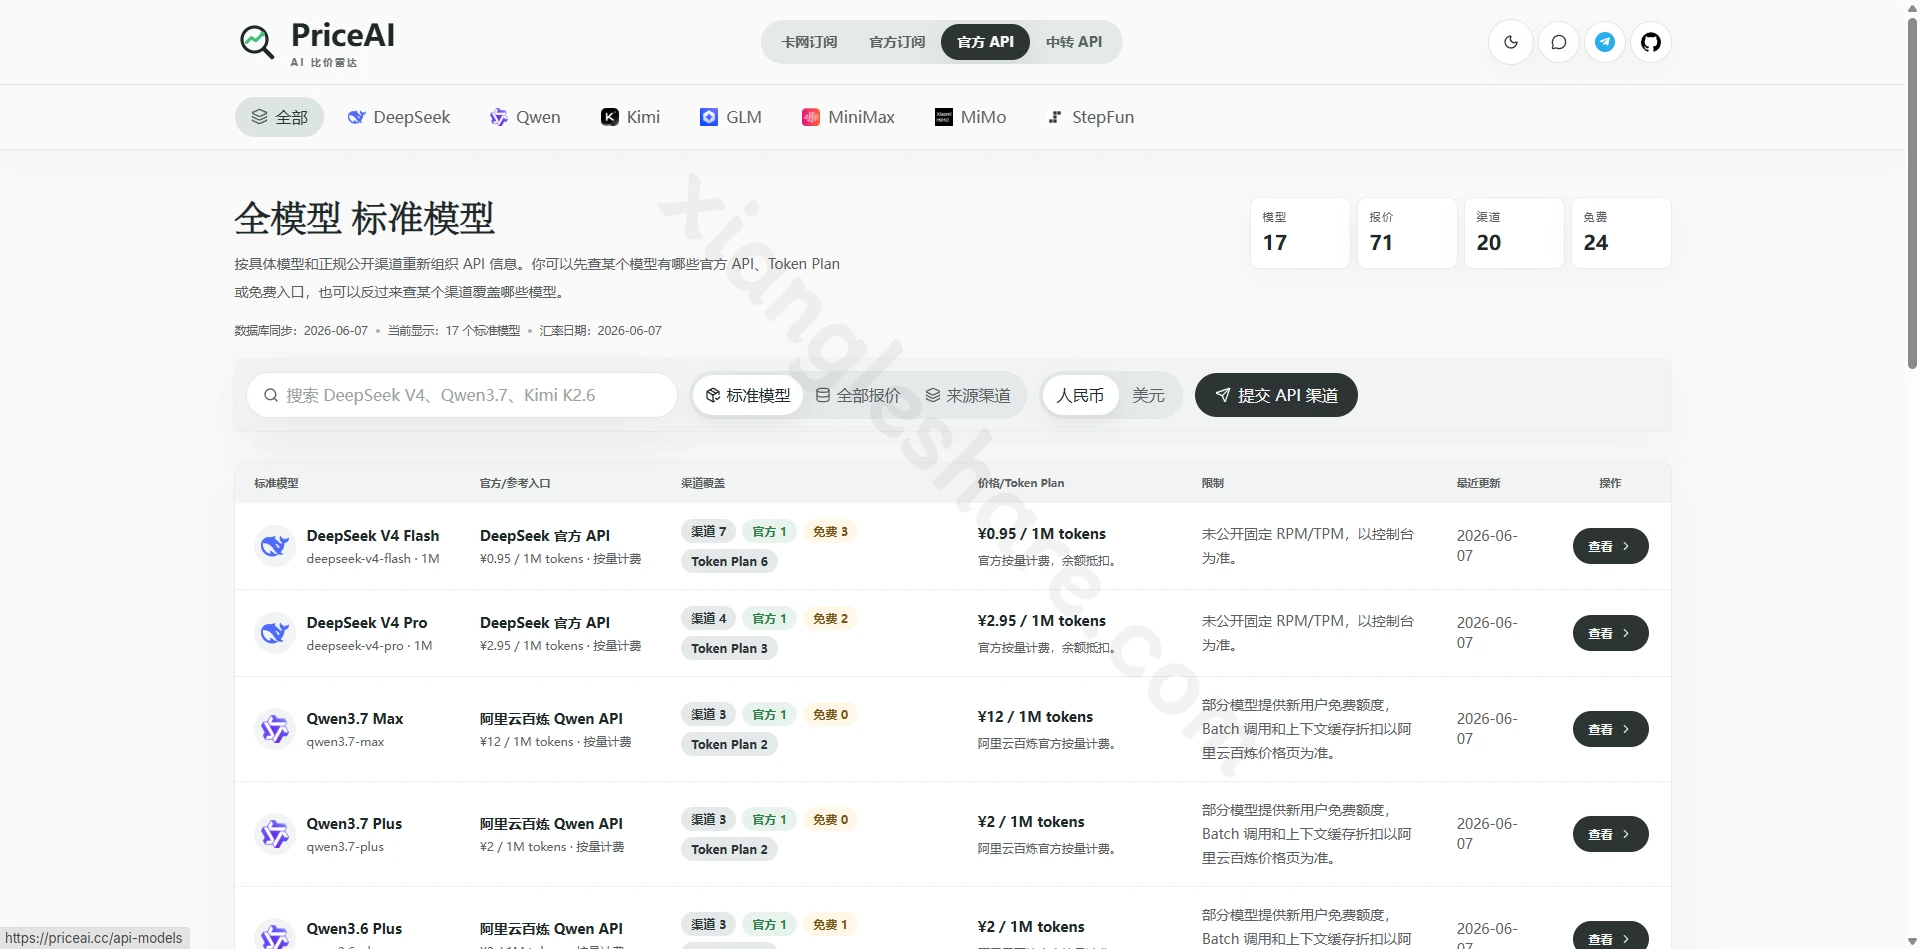This screenshot has width=1920, height=949.
Task: Click the PriceAI magnifier logo icon
Action: click(x=257, y=42)
